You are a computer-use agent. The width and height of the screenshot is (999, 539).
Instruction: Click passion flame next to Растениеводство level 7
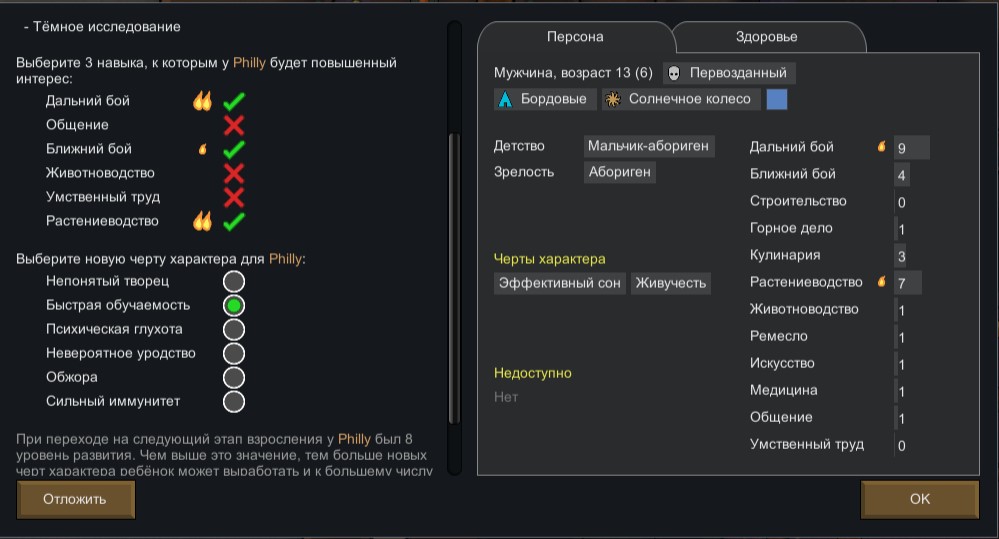882,282
